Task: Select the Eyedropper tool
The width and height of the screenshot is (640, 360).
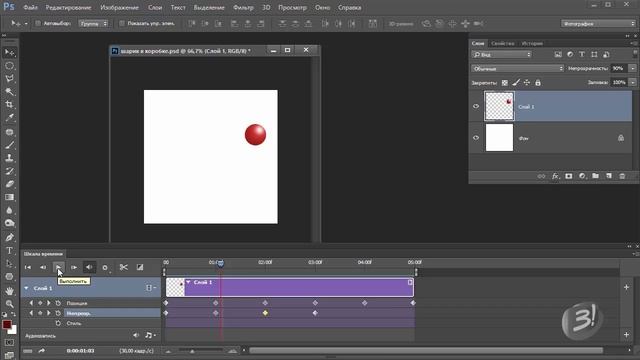Action: 9,118
